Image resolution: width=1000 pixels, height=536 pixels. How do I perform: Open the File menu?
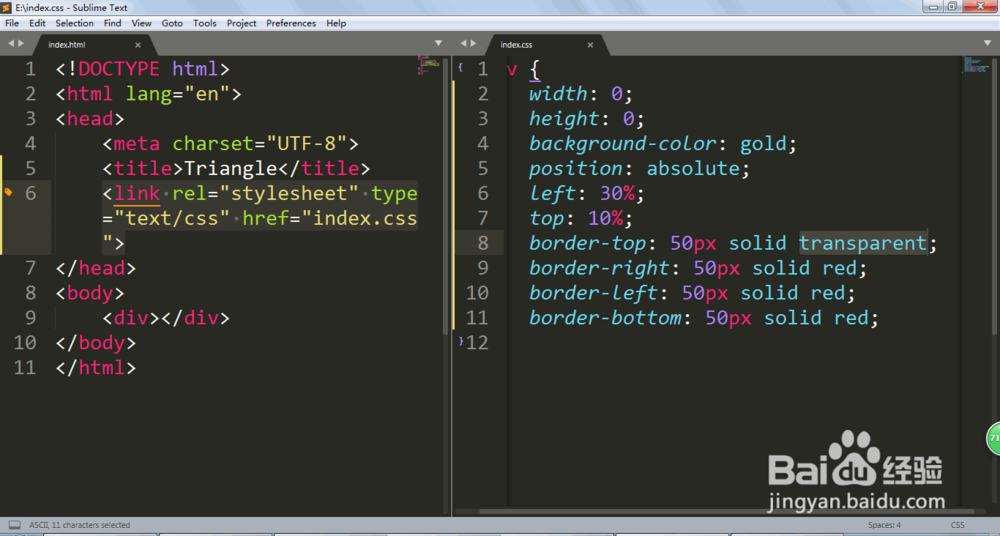pyautogui.click(x=11, y=23)
